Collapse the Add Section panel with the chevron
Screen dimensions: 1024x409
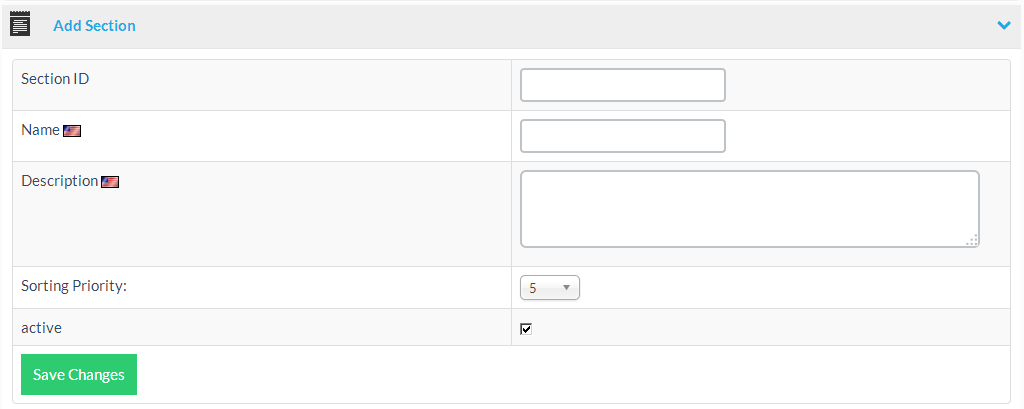click(1004, 25)
